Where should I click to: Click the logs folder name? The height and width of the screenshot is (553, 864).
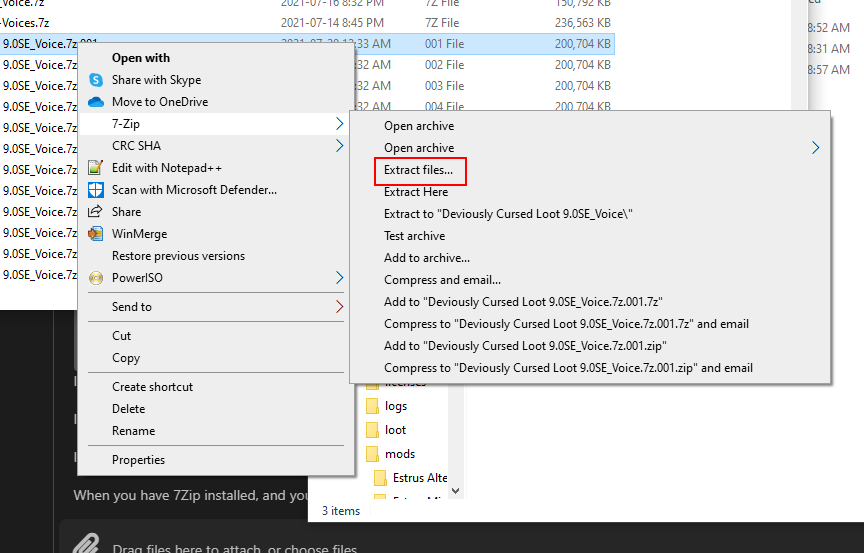pos(396,406)
